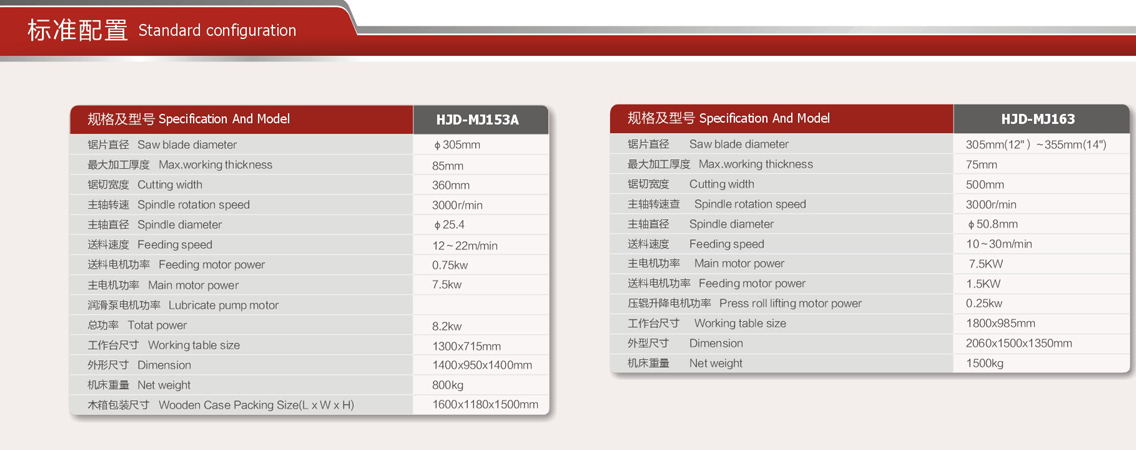The width and height of the screenshot is (1136, 450).
Task: Click the '2060x1500x1350mm' dimension value
Action: click(1019, 343)
